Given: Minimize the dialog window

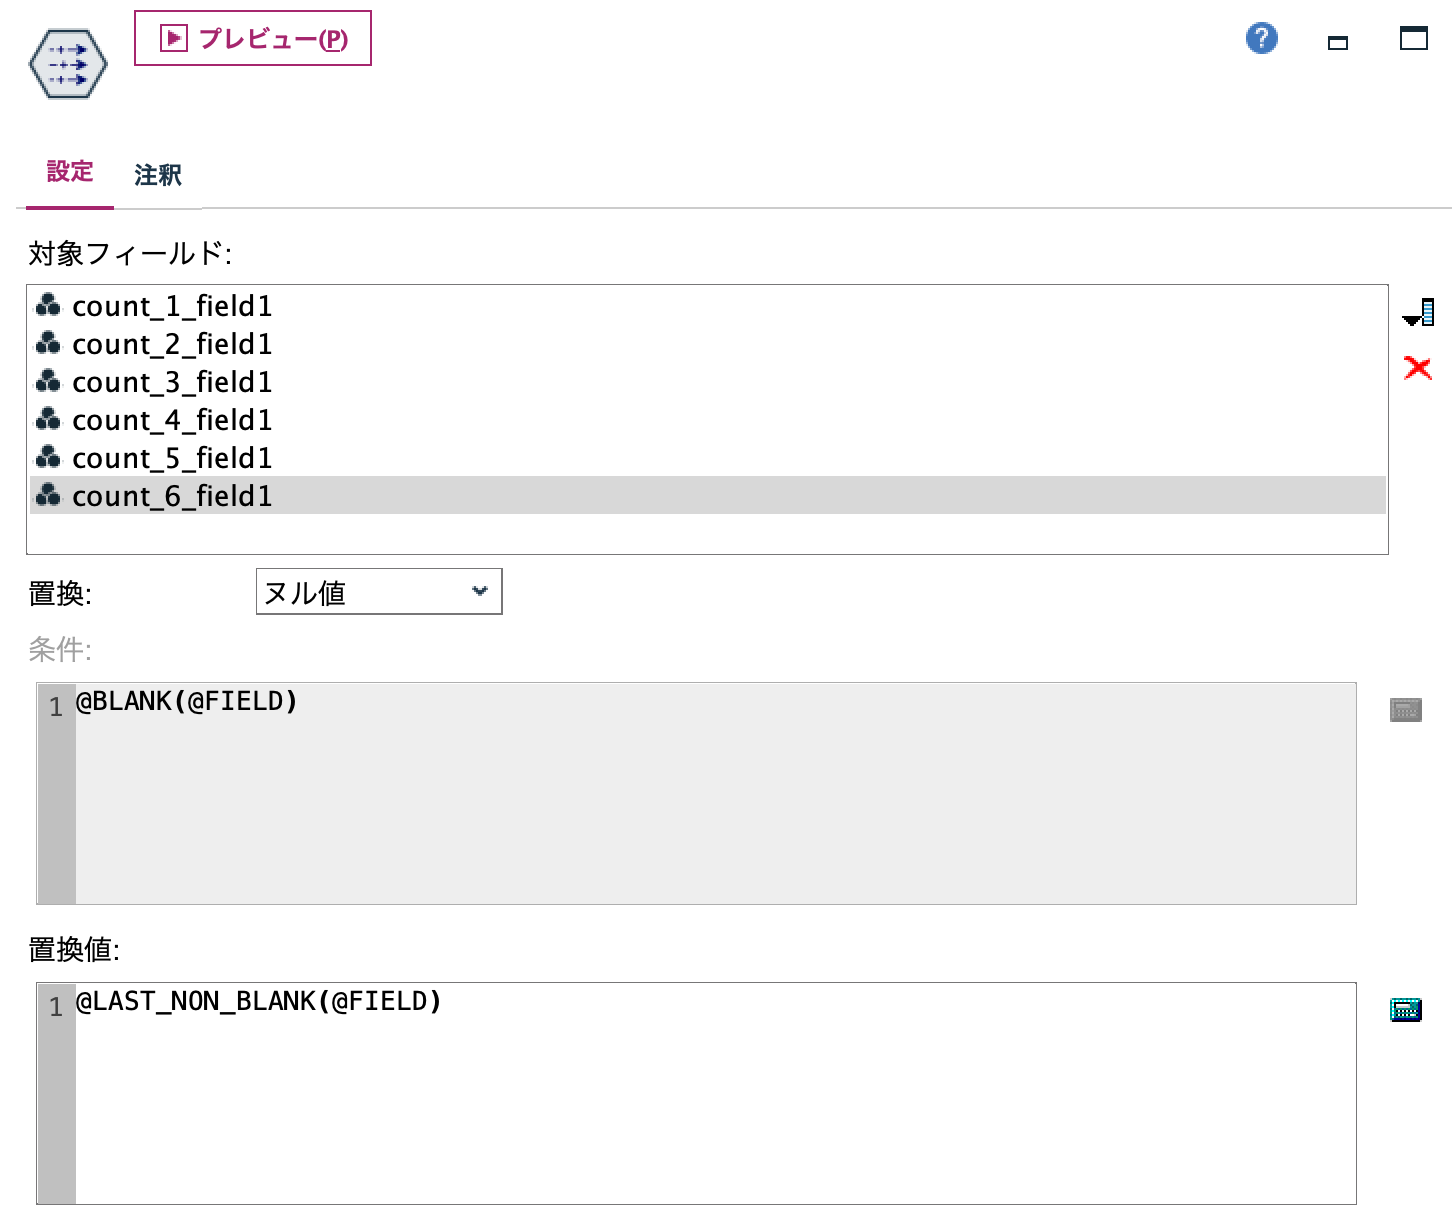Looking at the screenshot, I should tap(1338, 42).
